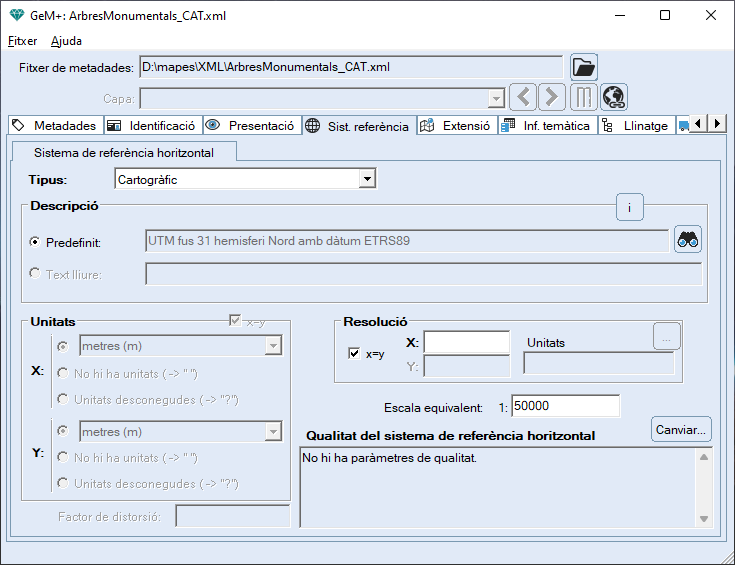Select X 'No hi ha unitats' option
Image resolution: width=735 pixels, height=565 pixels.
tap(63, 373)
